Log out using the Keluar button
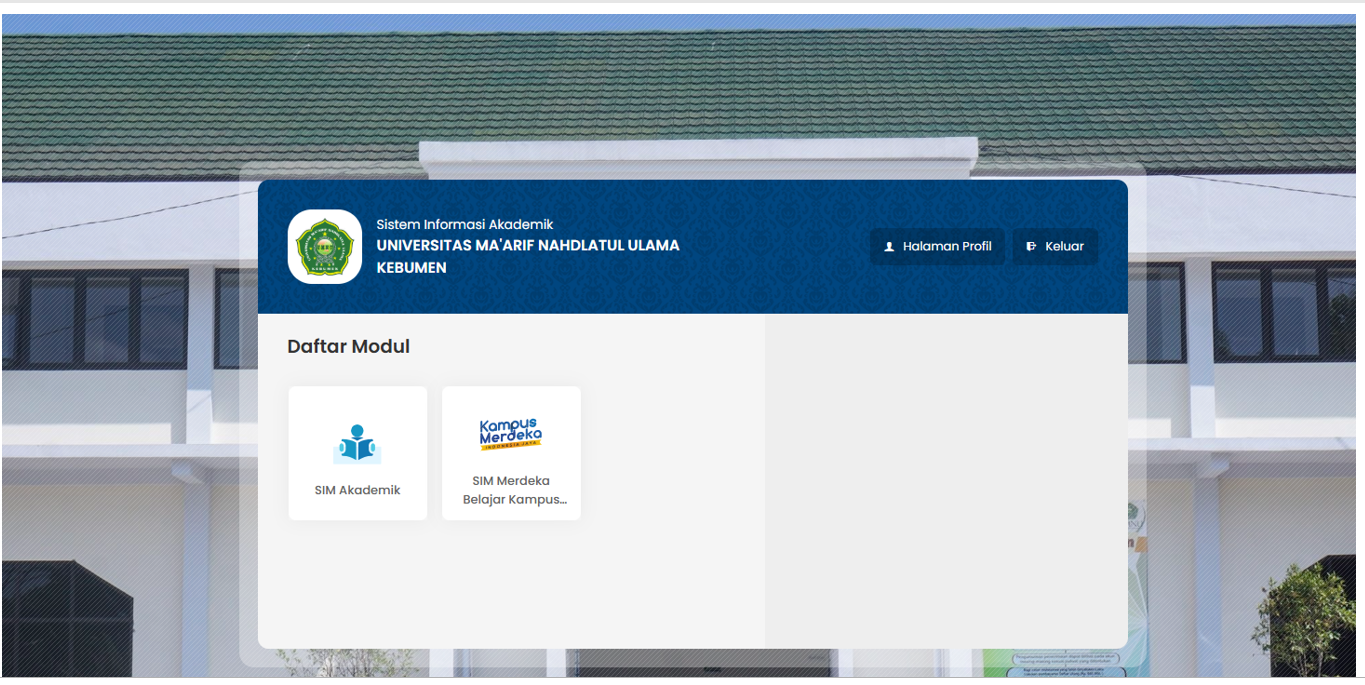1365x685 pixels. coord(1055,247)
